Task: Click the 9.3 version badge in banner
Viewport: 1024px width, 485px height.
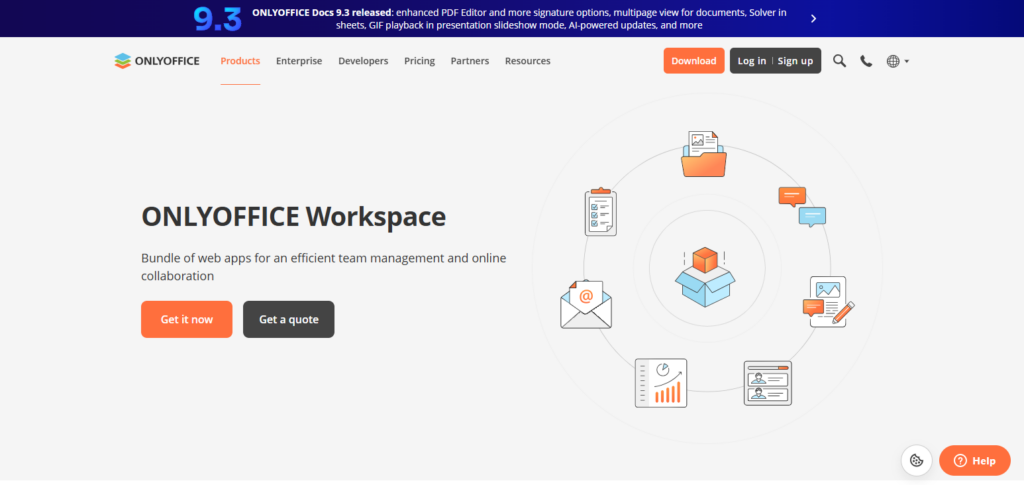Action: coord(217,19)
